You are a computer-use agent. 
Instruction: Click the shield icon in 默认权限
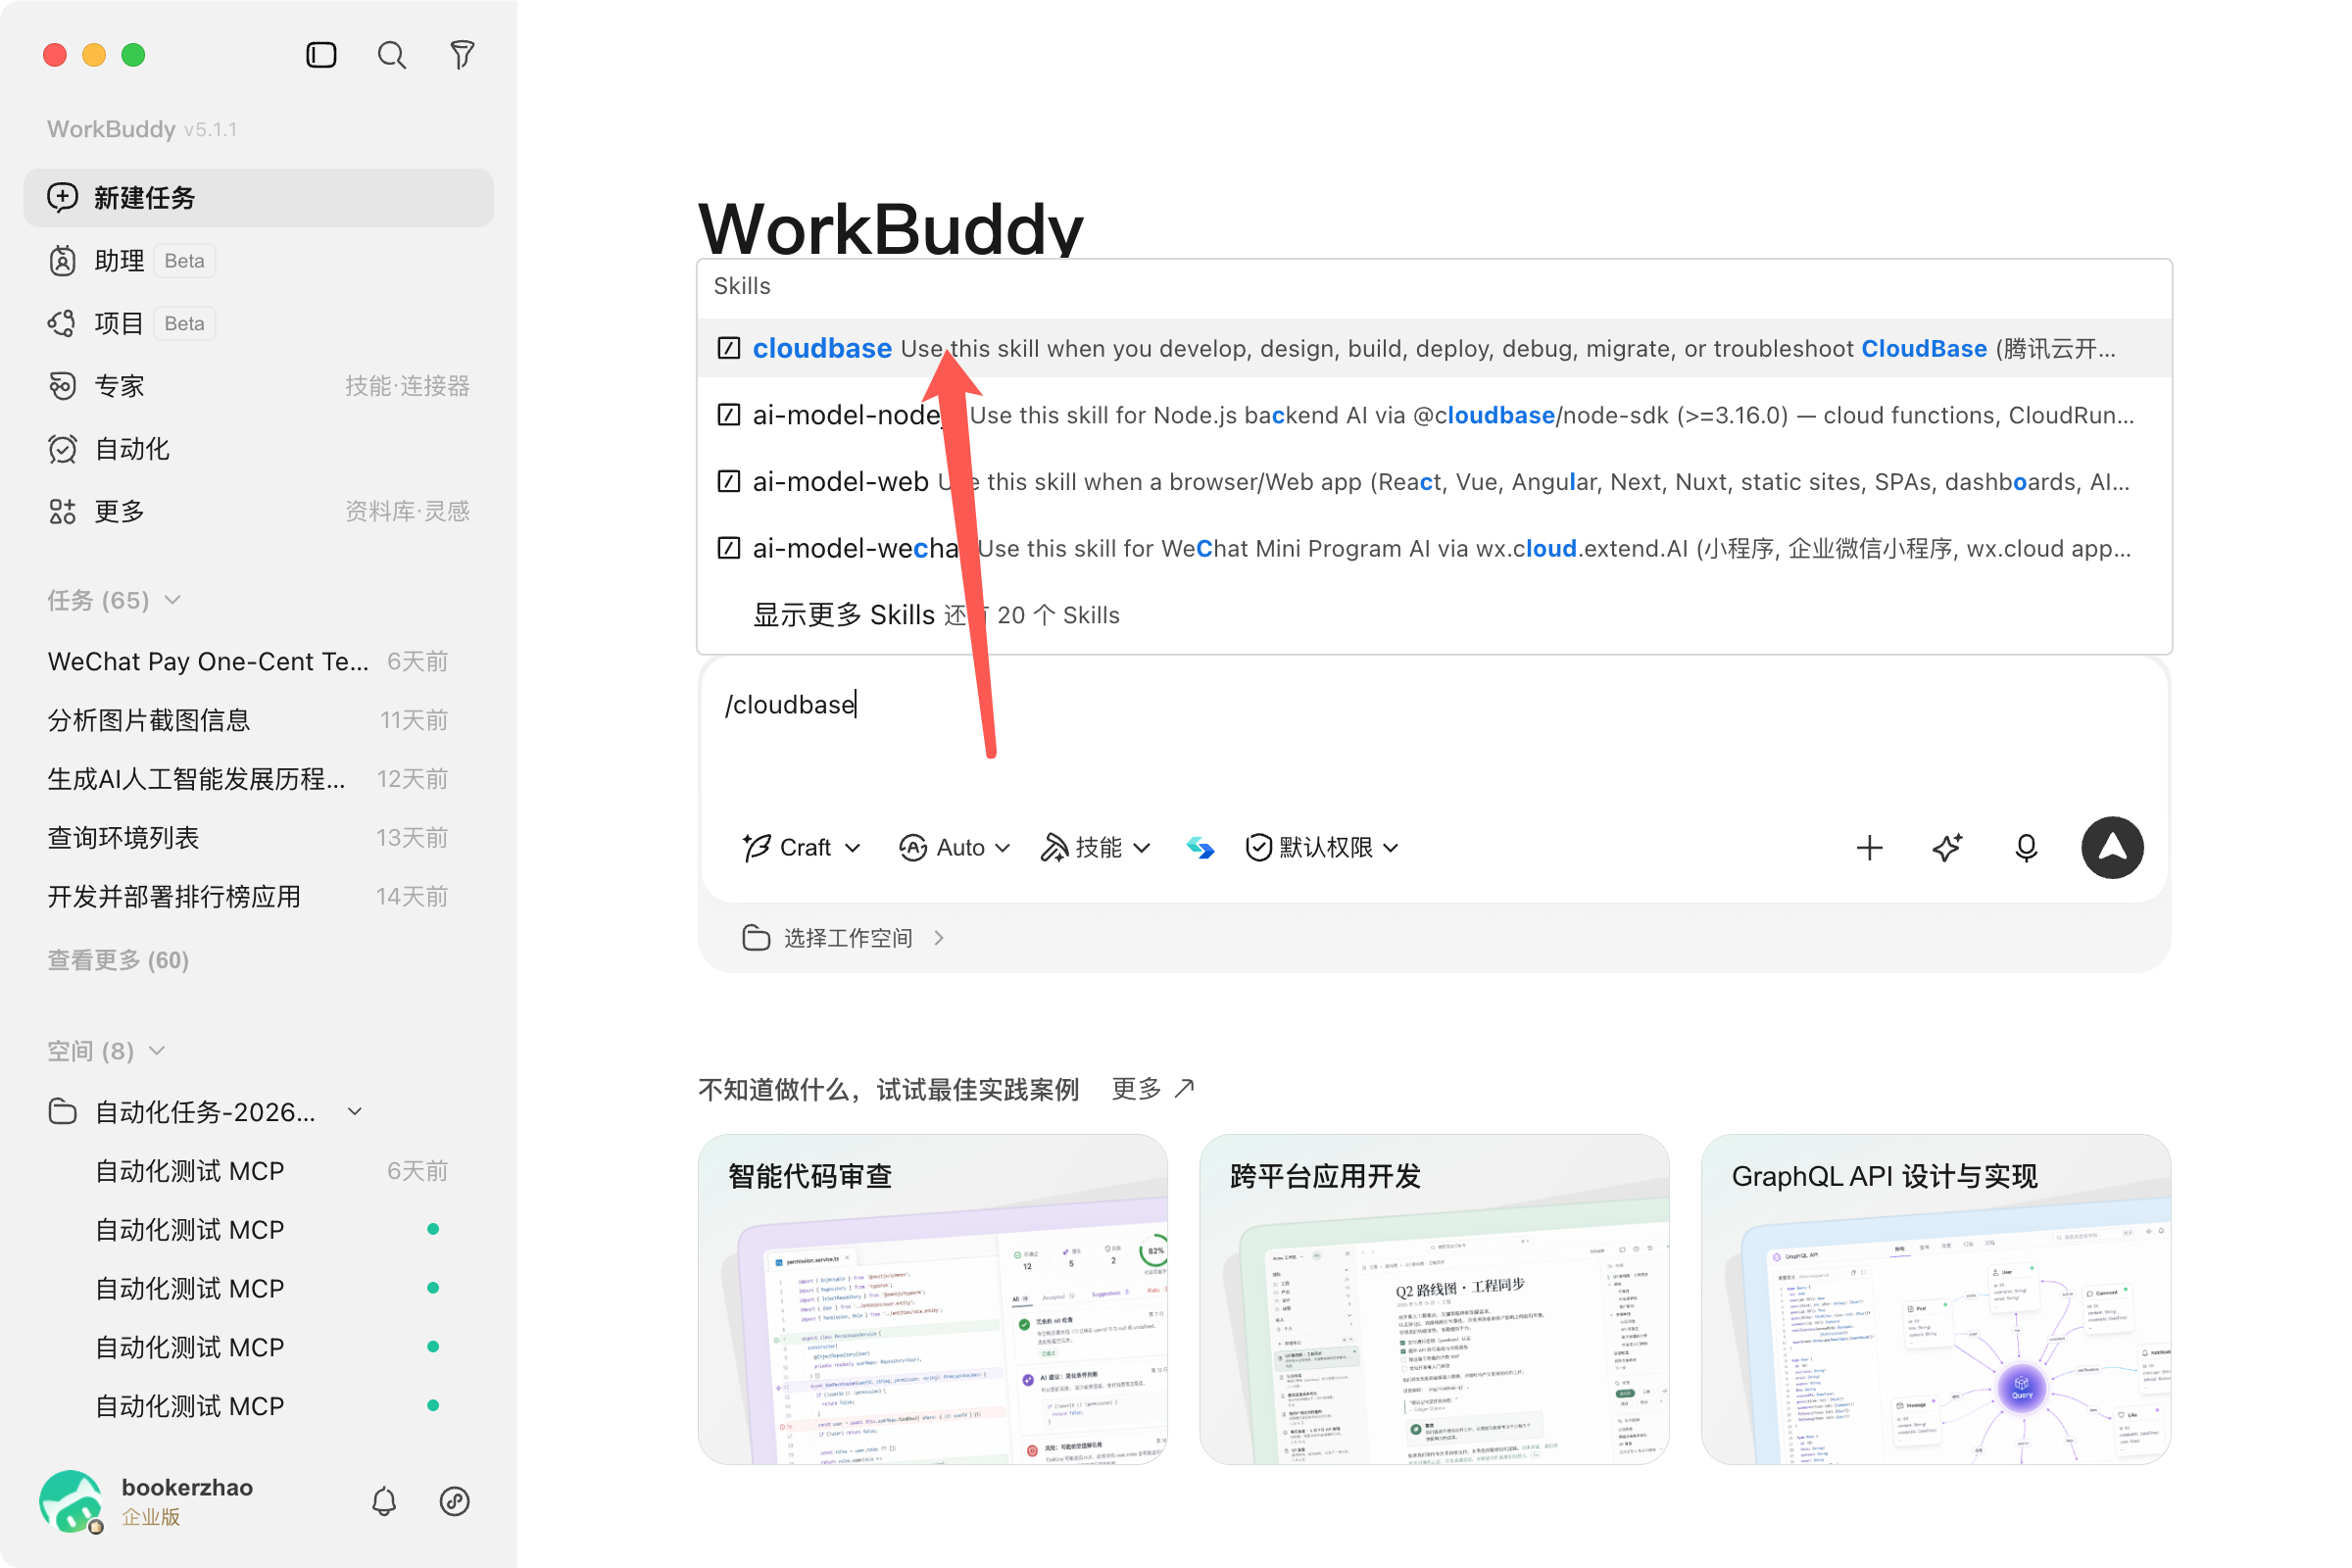click(x=1258, y=848)
